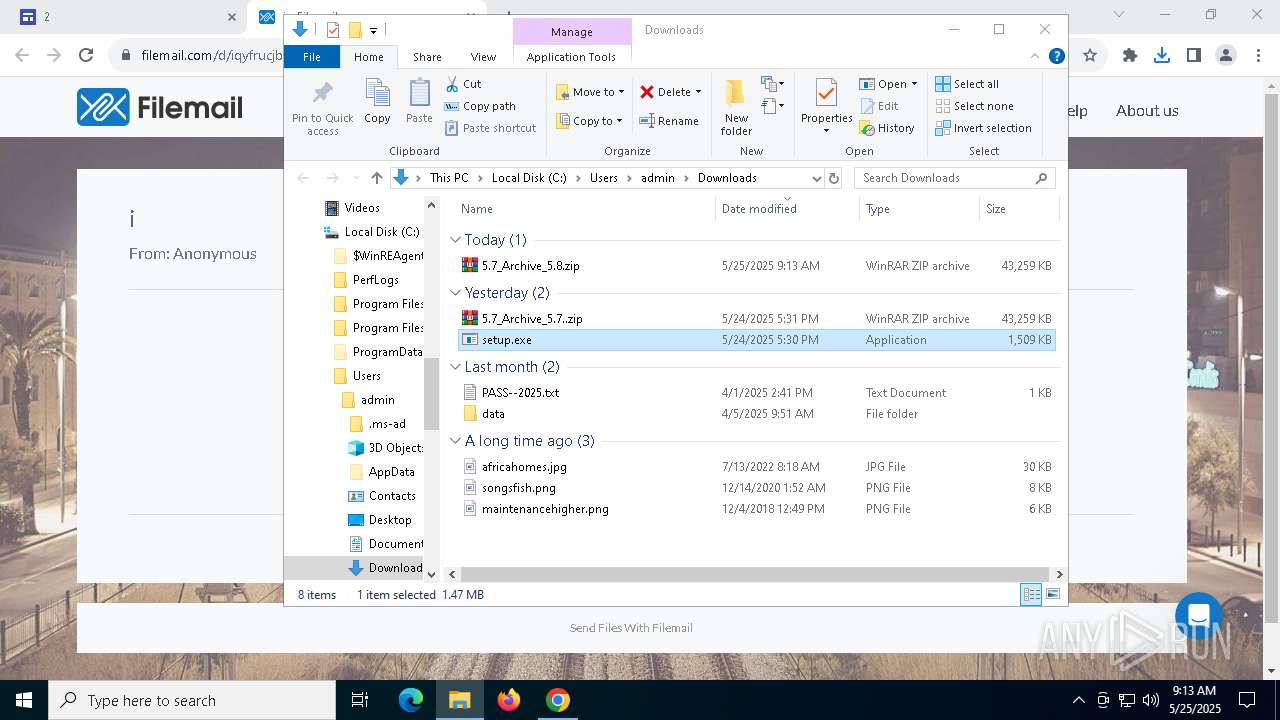Image resolution: width=1280 pixels, height=720 pixels.
Task: Click Properties icon in quick access toolbar
Action: pyautogui.click(x=333, y=30)
